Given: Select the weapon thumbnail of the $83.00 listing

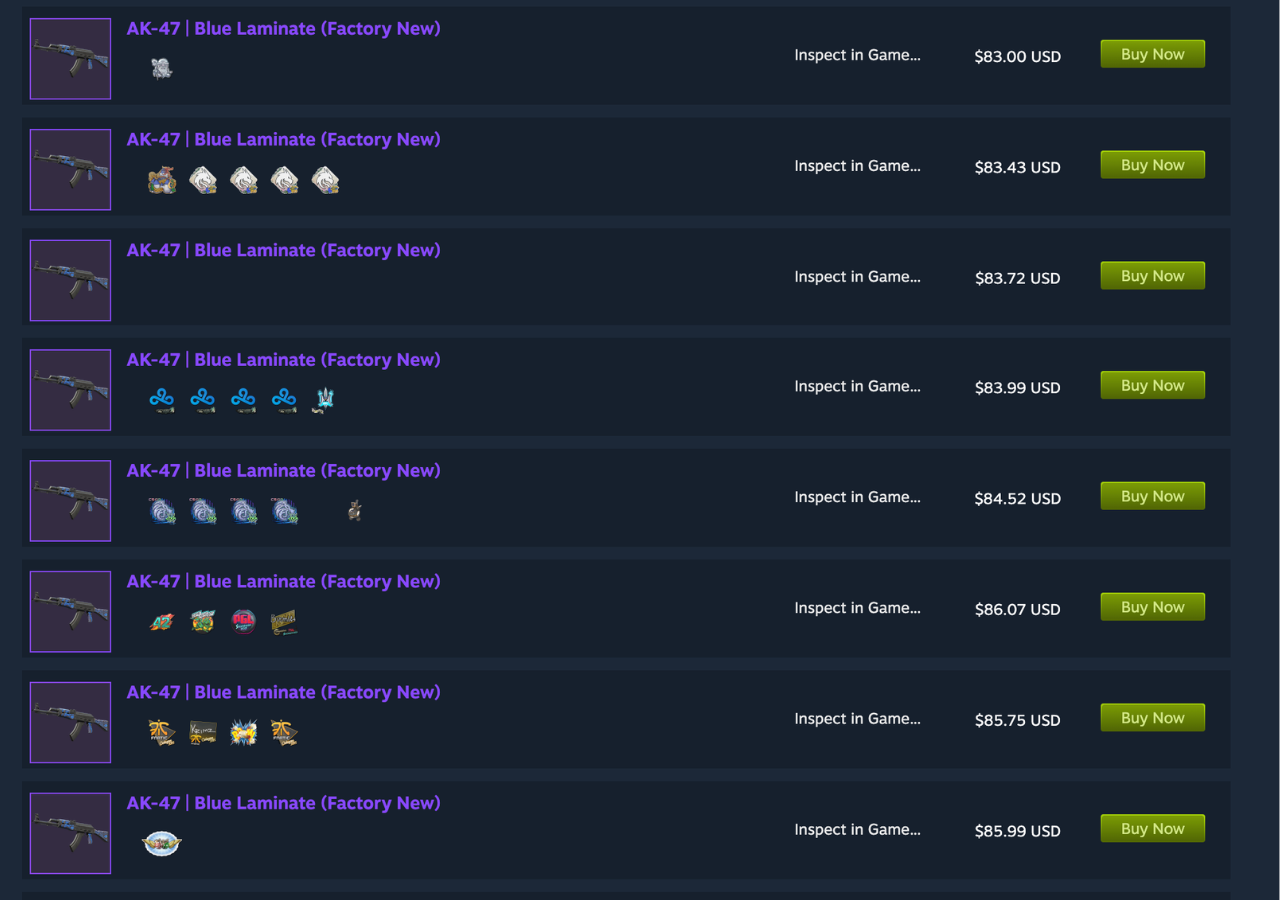Looking at the screenshot, I should [70, 58].
